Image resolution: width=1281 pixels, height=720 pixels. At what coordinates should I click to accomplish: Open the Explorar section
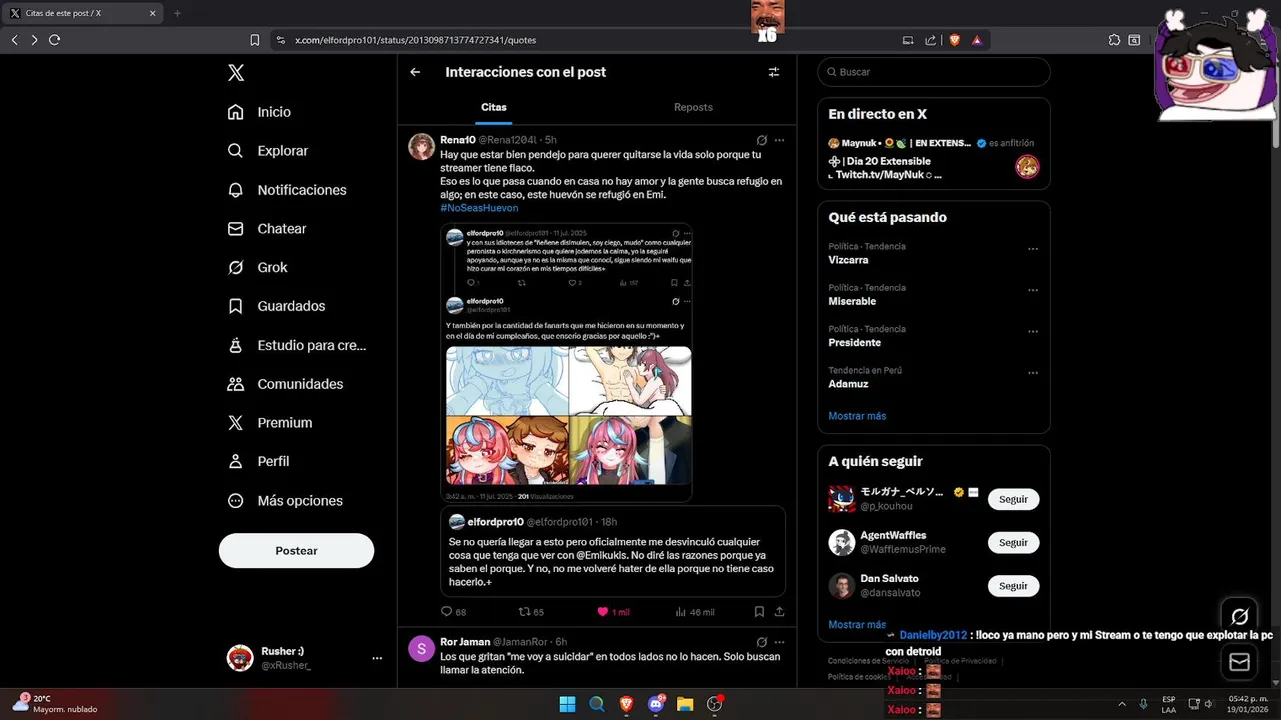click(x=267, y=151)
